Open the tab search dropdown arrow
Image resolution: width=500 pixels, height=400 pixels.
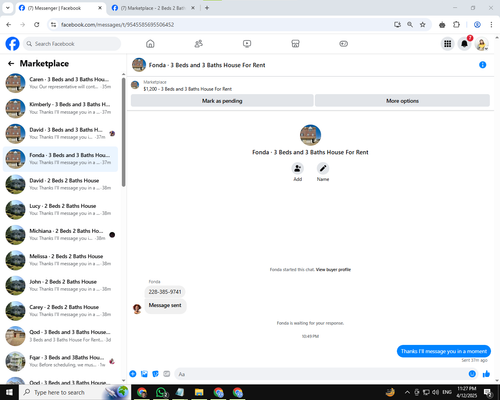7,8
